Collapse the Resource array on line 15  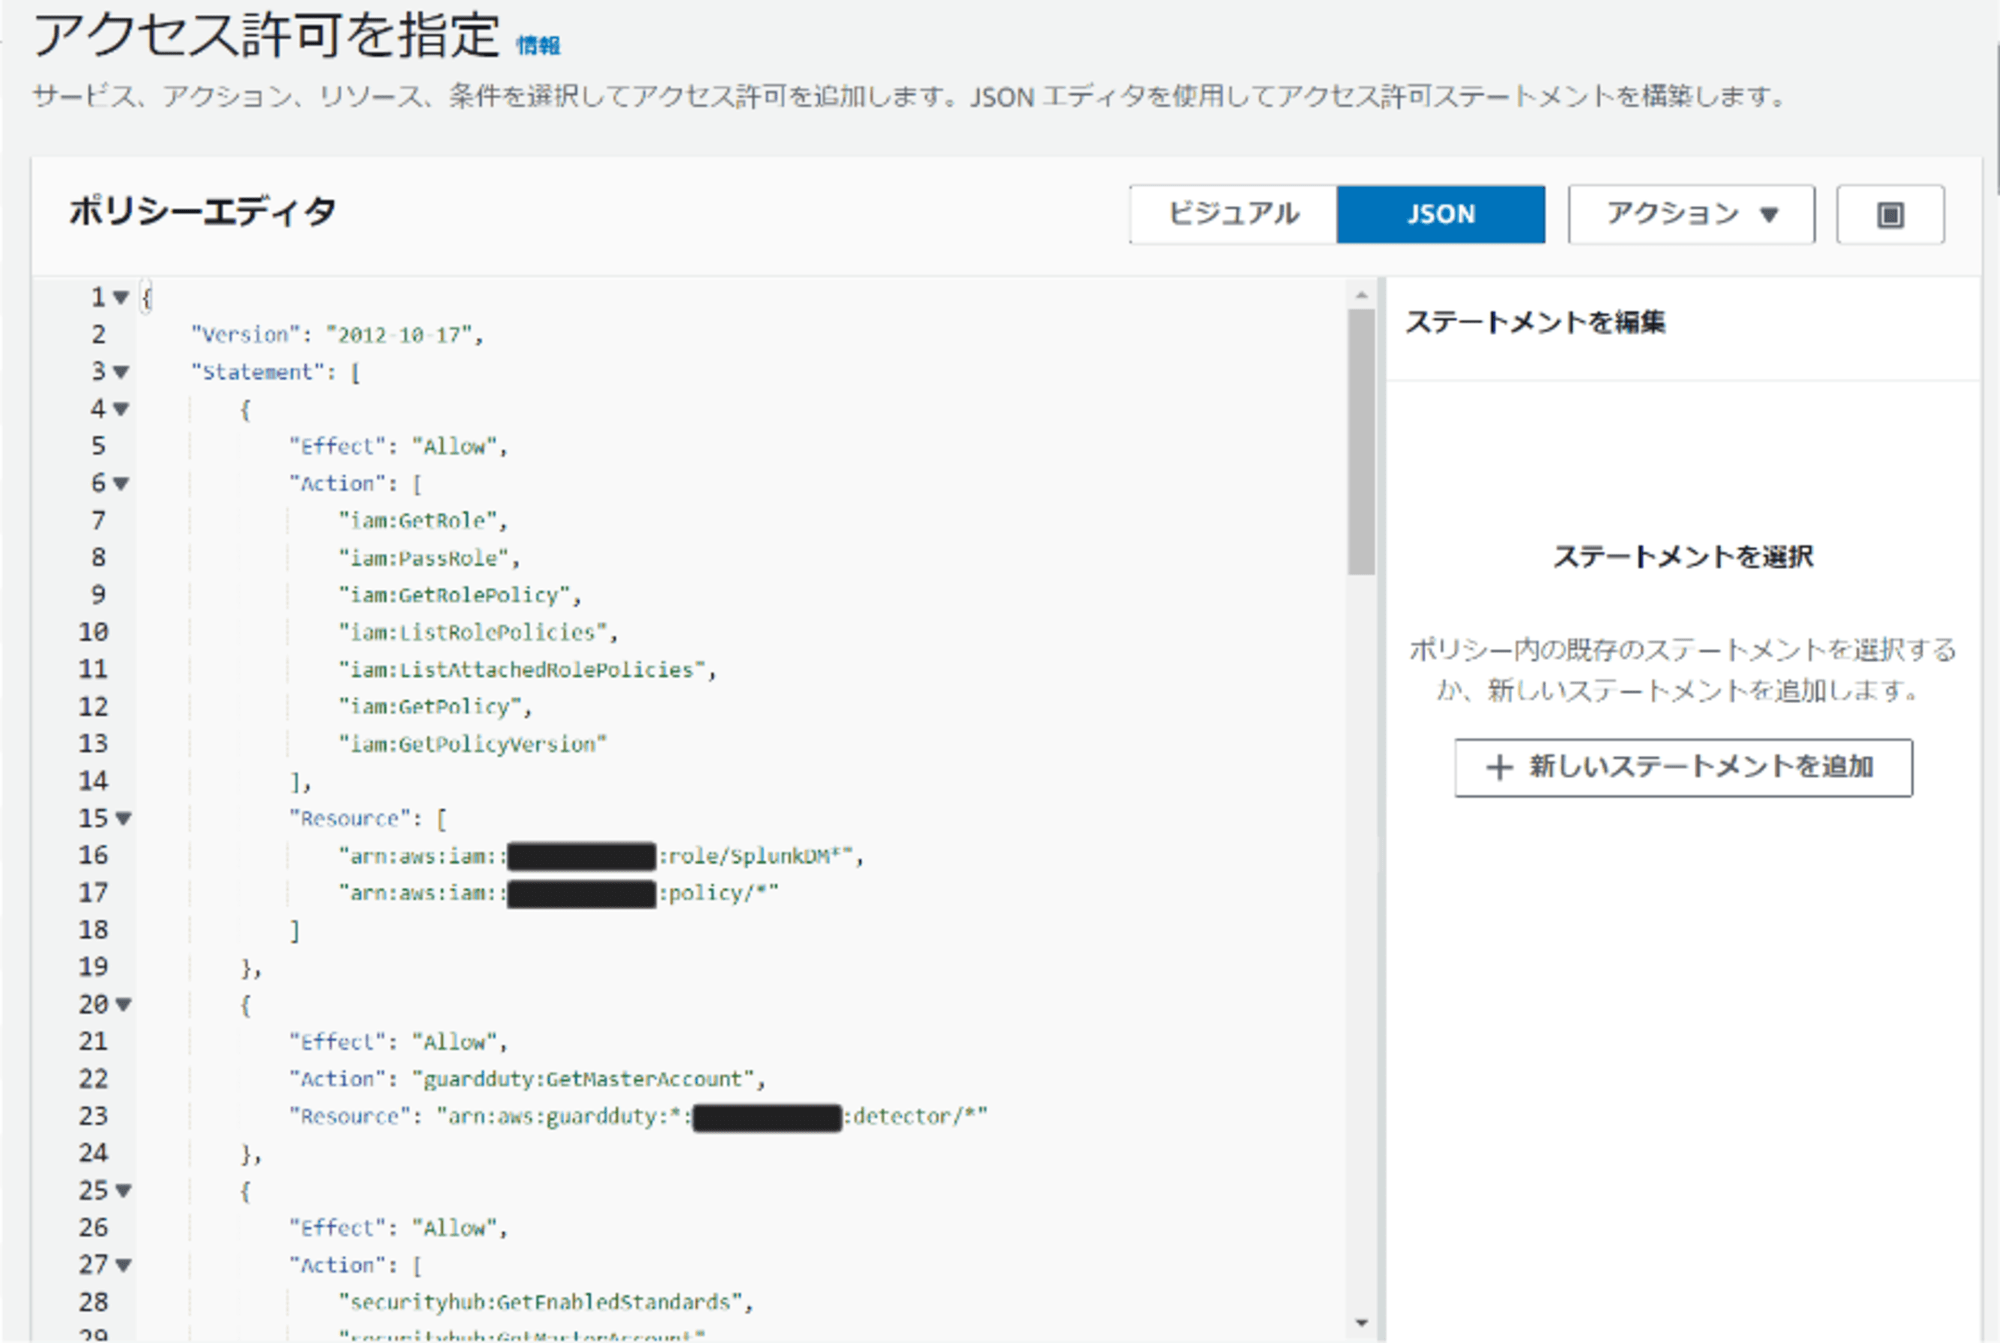click(123, 819)
